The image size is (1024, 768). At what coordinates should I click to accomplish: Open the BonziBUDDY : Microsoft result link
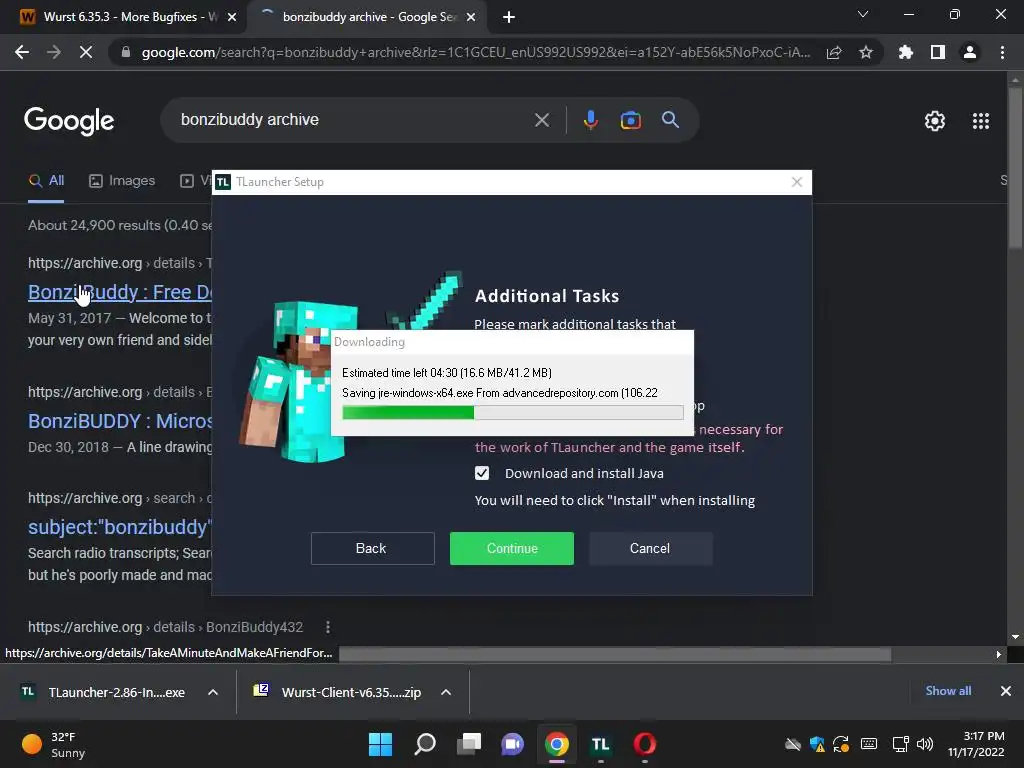pyautogui.click(x=120, y=421)
